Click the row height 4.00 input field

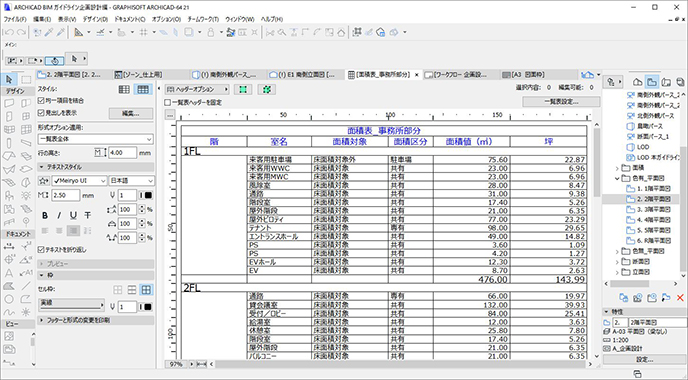coord(122,153)
